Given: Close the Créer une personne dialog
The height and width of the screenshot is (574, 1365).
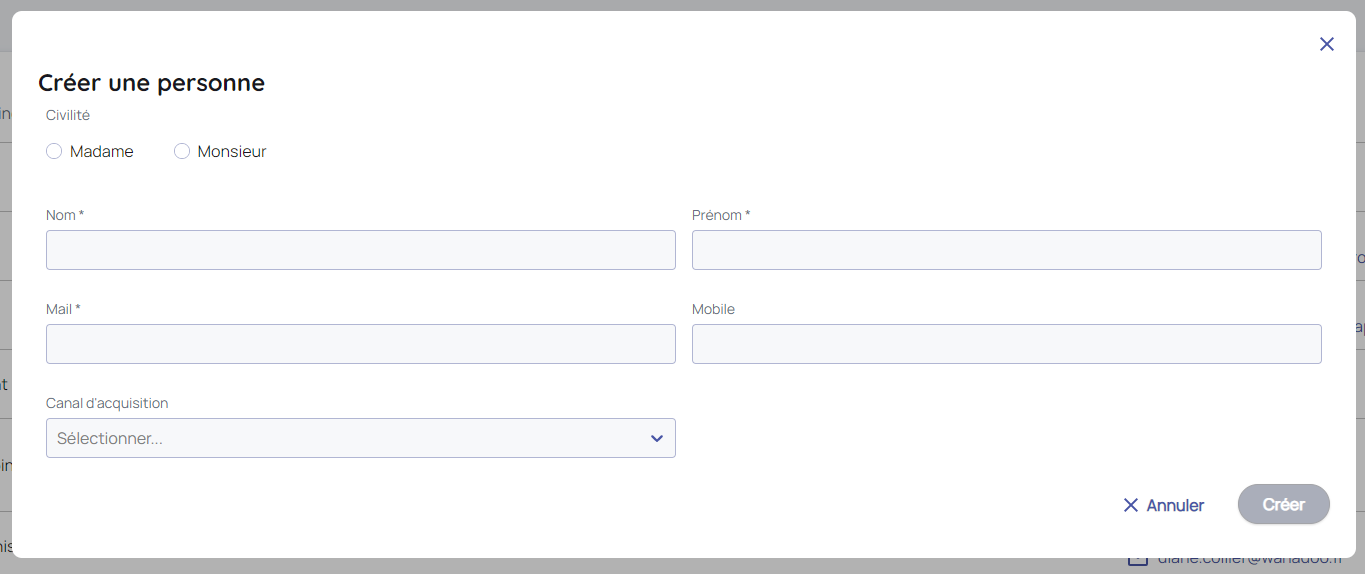Looking at the screenshot, I should coord(1326,44).
